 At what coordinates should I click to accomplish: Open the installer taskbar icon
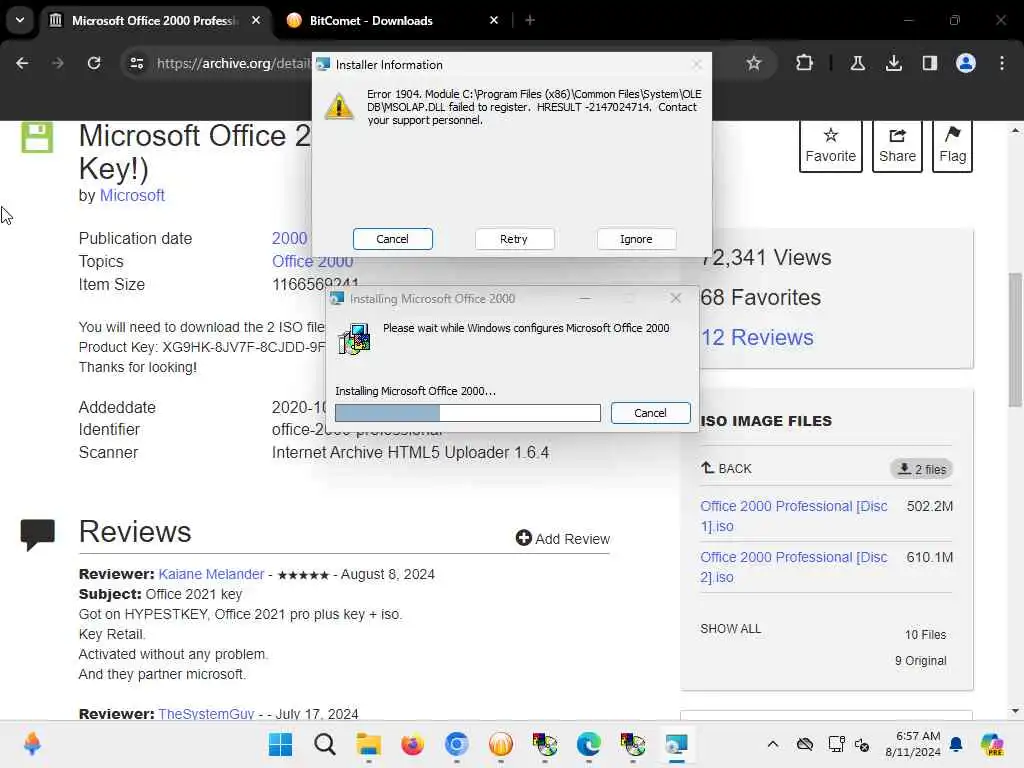click(x=676, y=744)
